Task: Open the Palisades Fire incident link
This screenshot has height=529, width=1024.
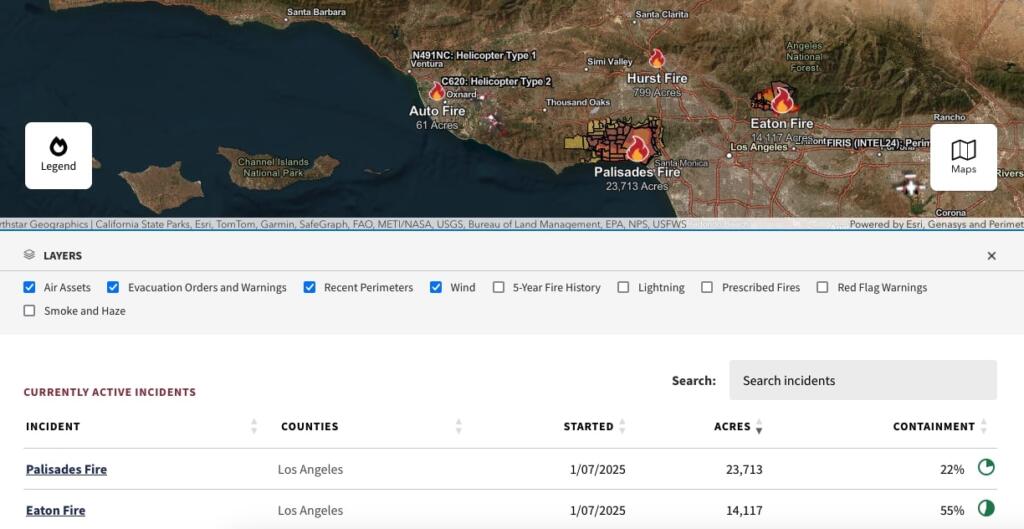Action: [66, 469]
